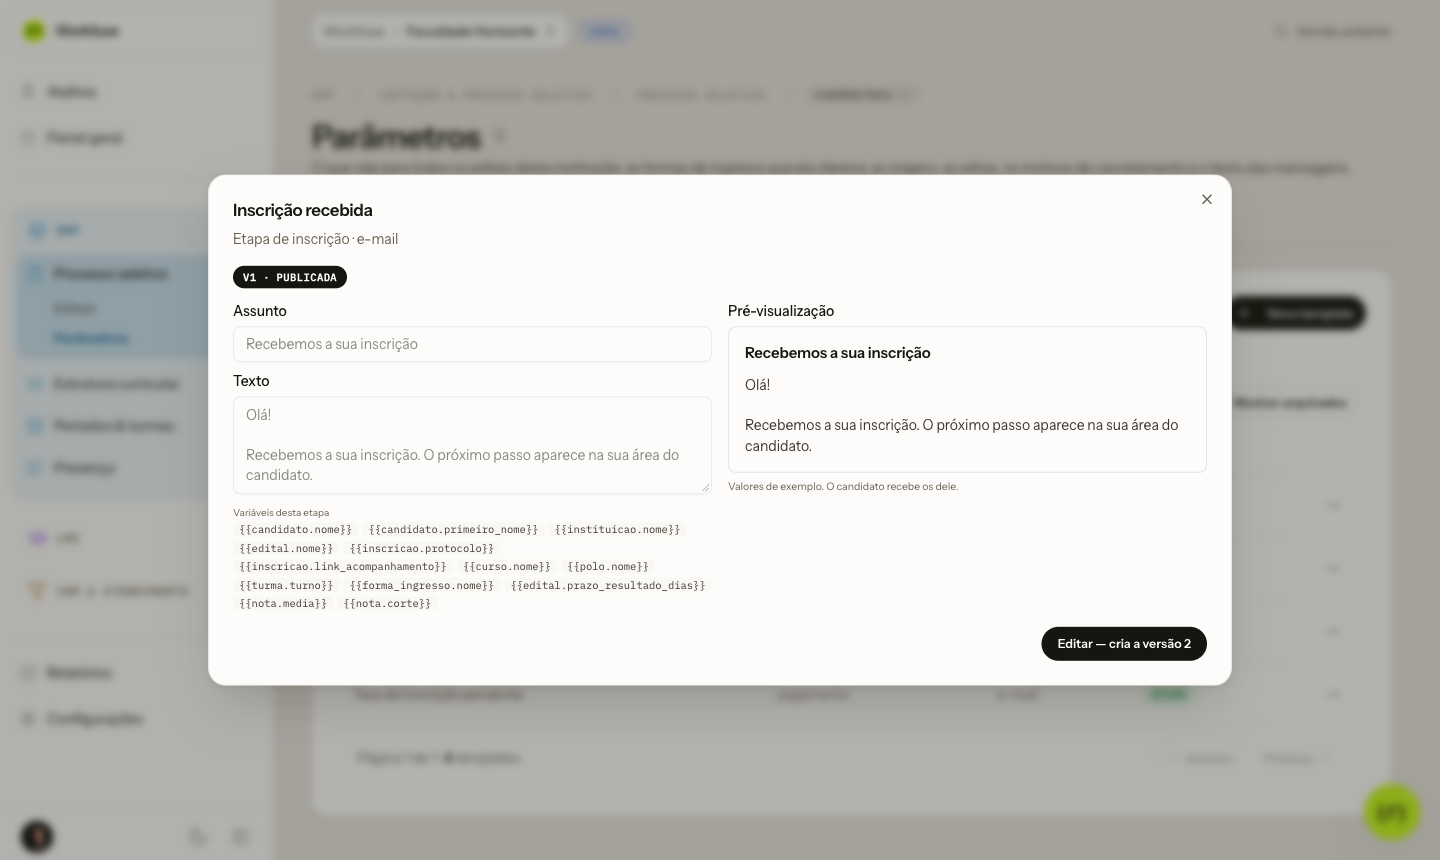Close the Inscrição recebida dialog
The image size is (1440, 860).
pos(1207,199)
